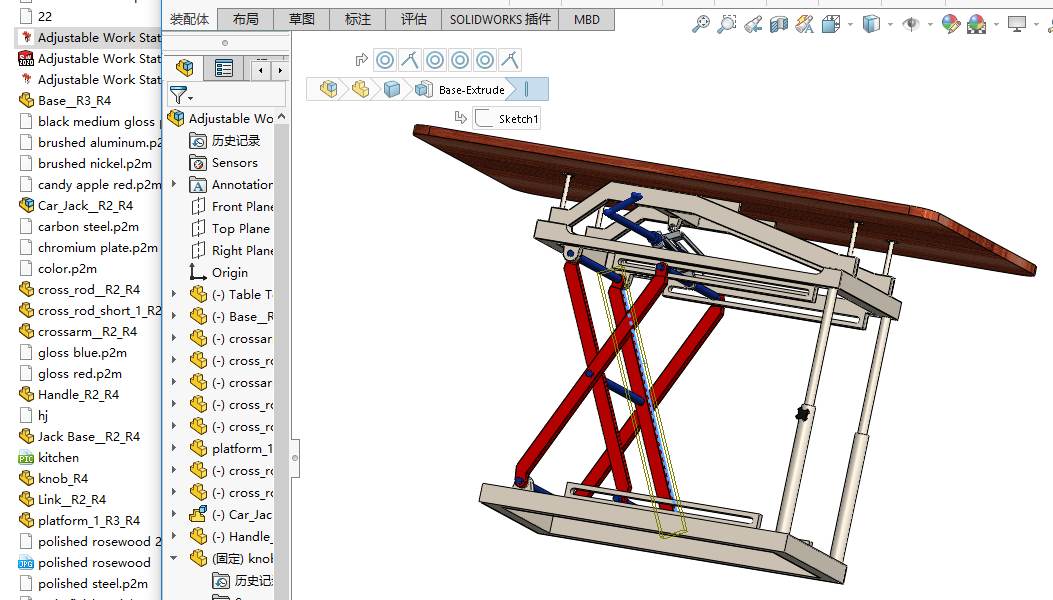Image resolution: width=1053 pixels, height=600 pixels.
Task: Select the Top Plane tree item
Action: 240,228
